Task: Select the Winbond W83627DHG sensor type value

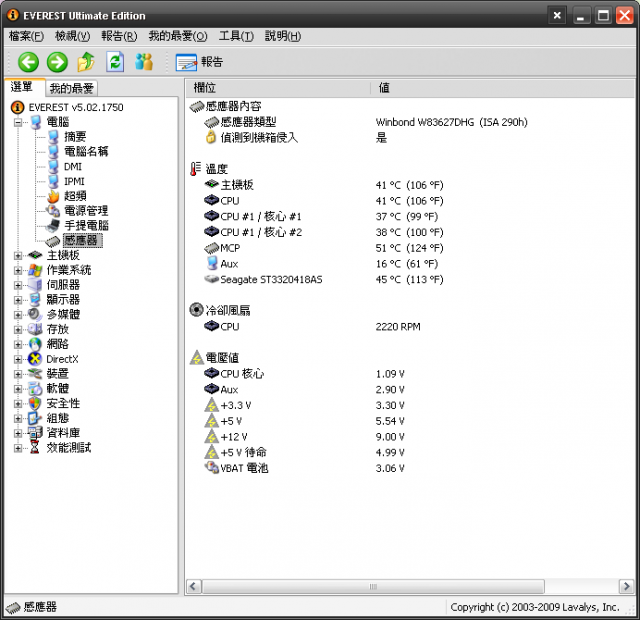Action: 451,122
